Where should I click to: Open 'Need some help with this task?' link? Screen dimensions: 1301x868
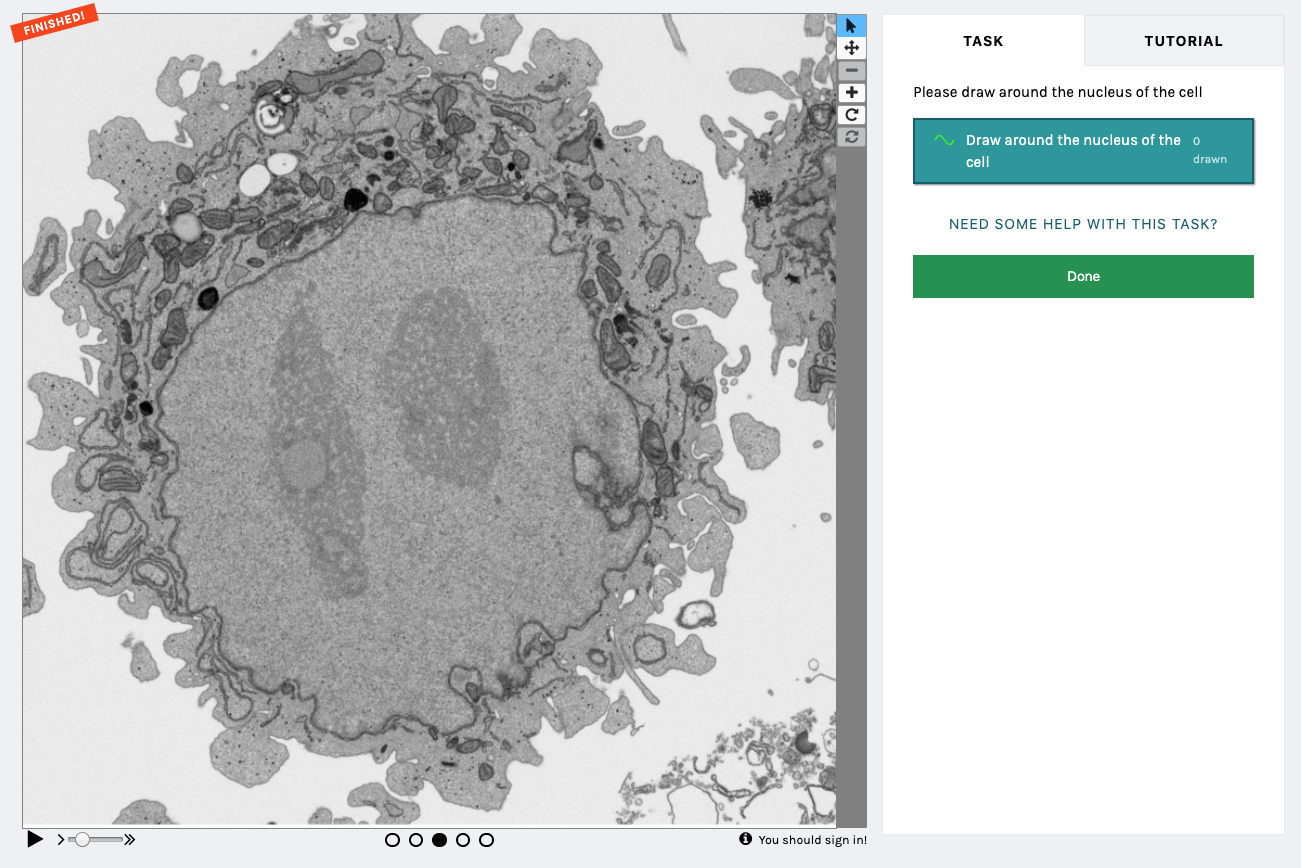coord(1083,224)
